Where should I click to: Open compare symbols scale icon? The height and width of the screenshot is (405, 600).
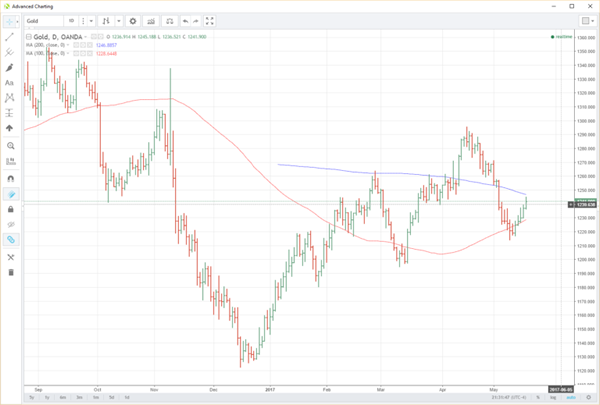[170, 21]
